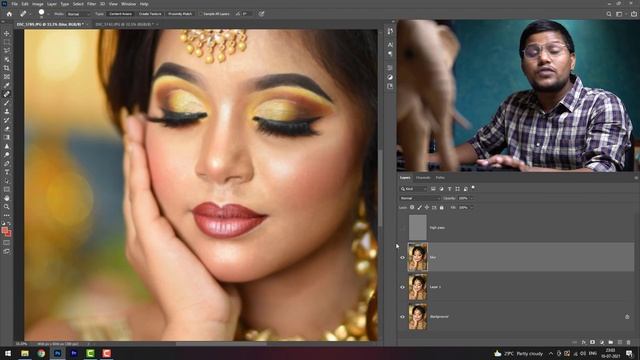Viewport: 640px width, 360px height.
Task: Open the File menu
Action: pos(14,4)
